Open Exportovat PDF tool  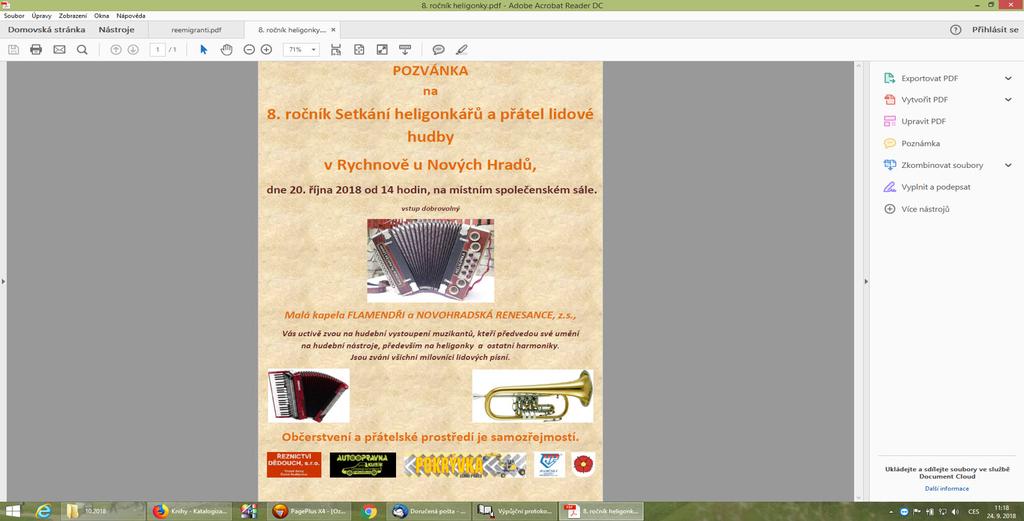point(929,78)
